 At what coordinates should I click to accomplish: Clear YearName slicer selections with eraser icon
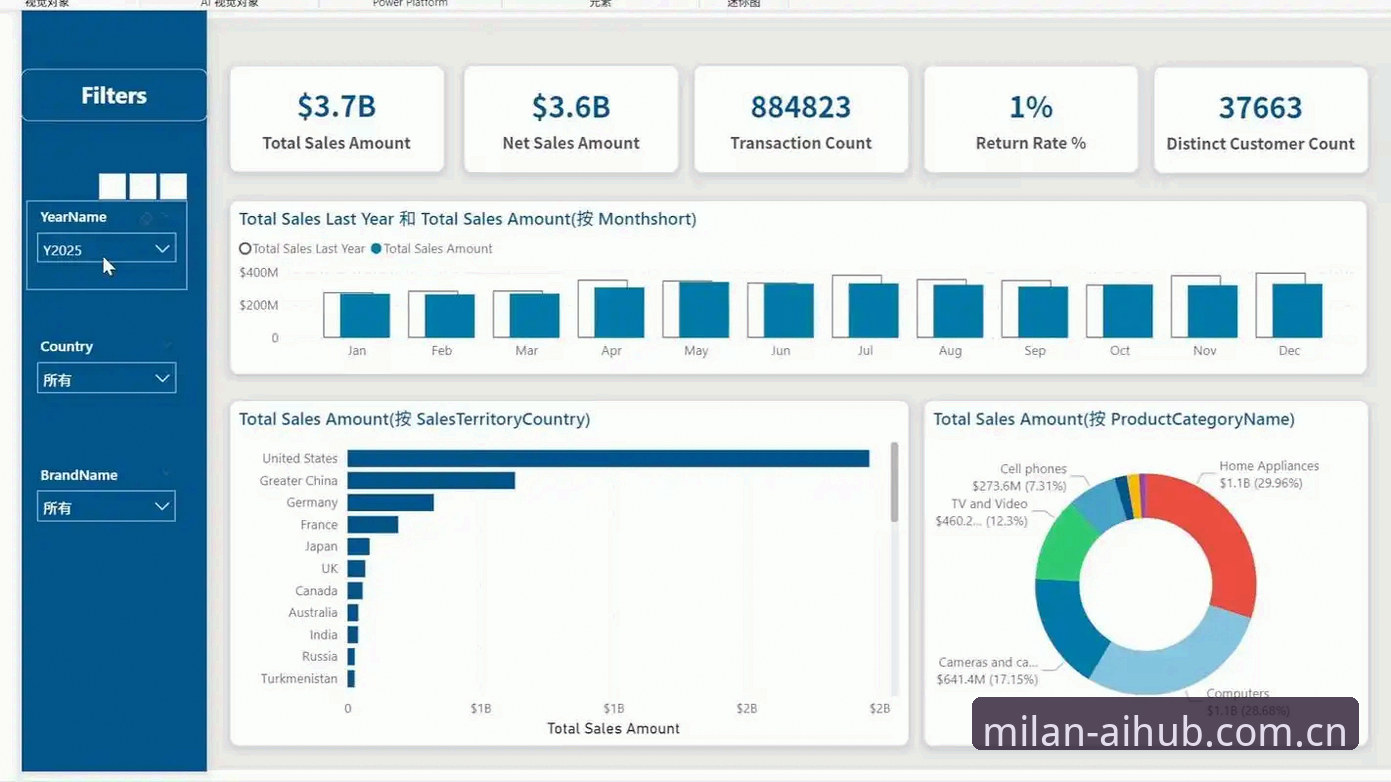(146, 217)
